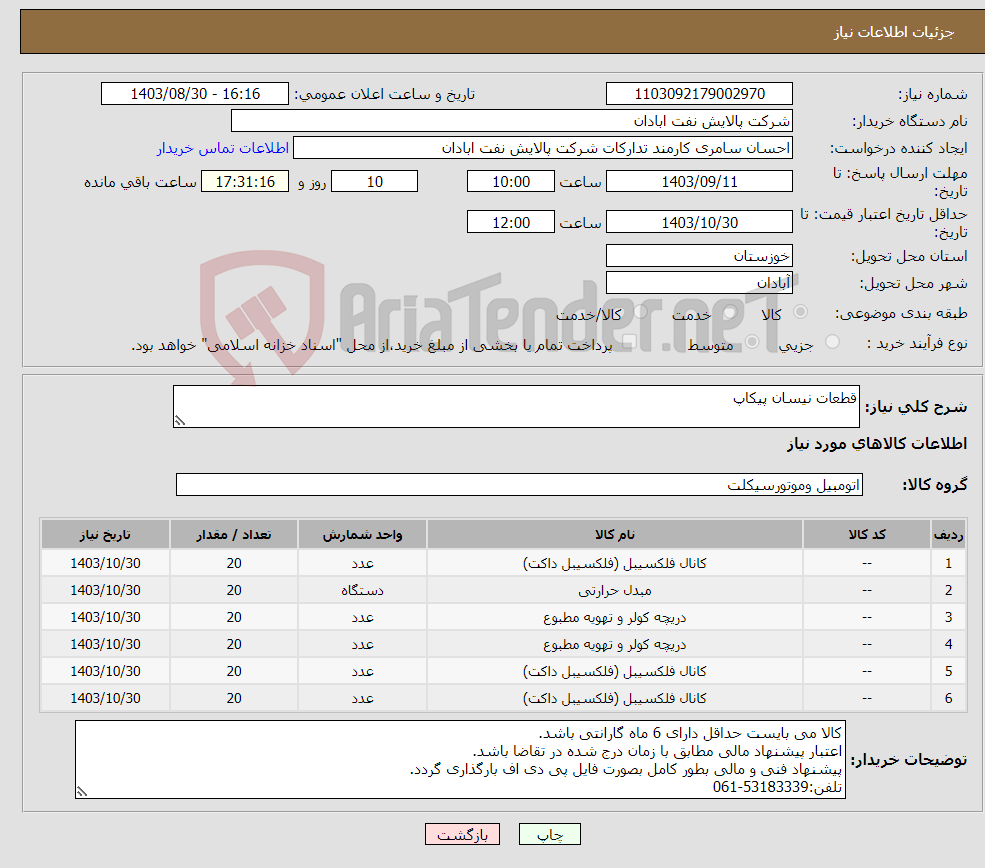Click the اطلاعات کالاهای مورد نیاز heading
The height and width of the screenshot is (868, 985).
[x=877, y=444]
